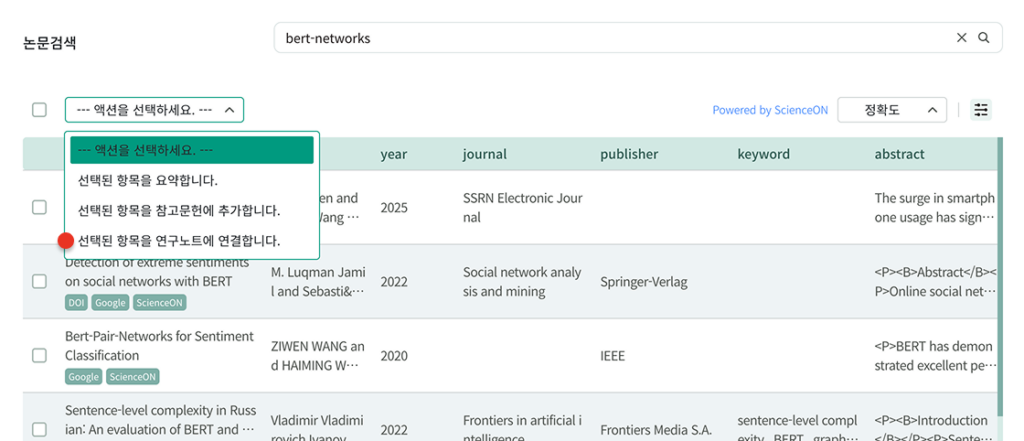
Task: Click Google badge on Bert-Pair-Networks paper
Action: [84, 377]
